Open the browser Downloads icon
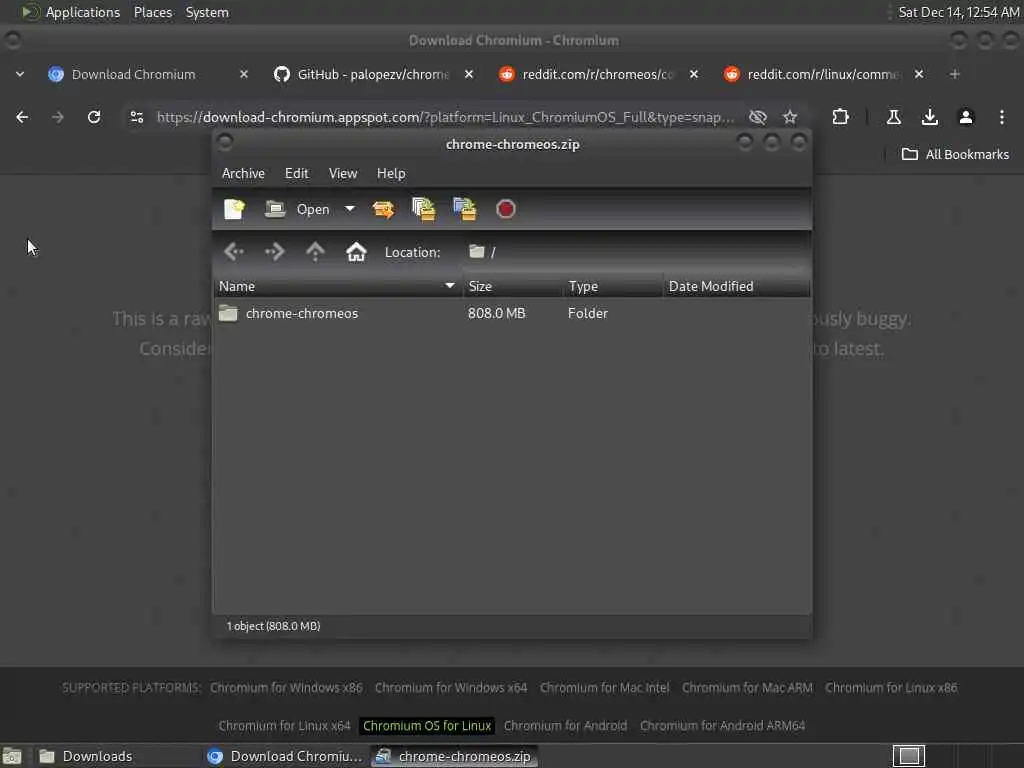This screenshot has height=768, width=1024. pyautogui.click(x=930, y=117)
